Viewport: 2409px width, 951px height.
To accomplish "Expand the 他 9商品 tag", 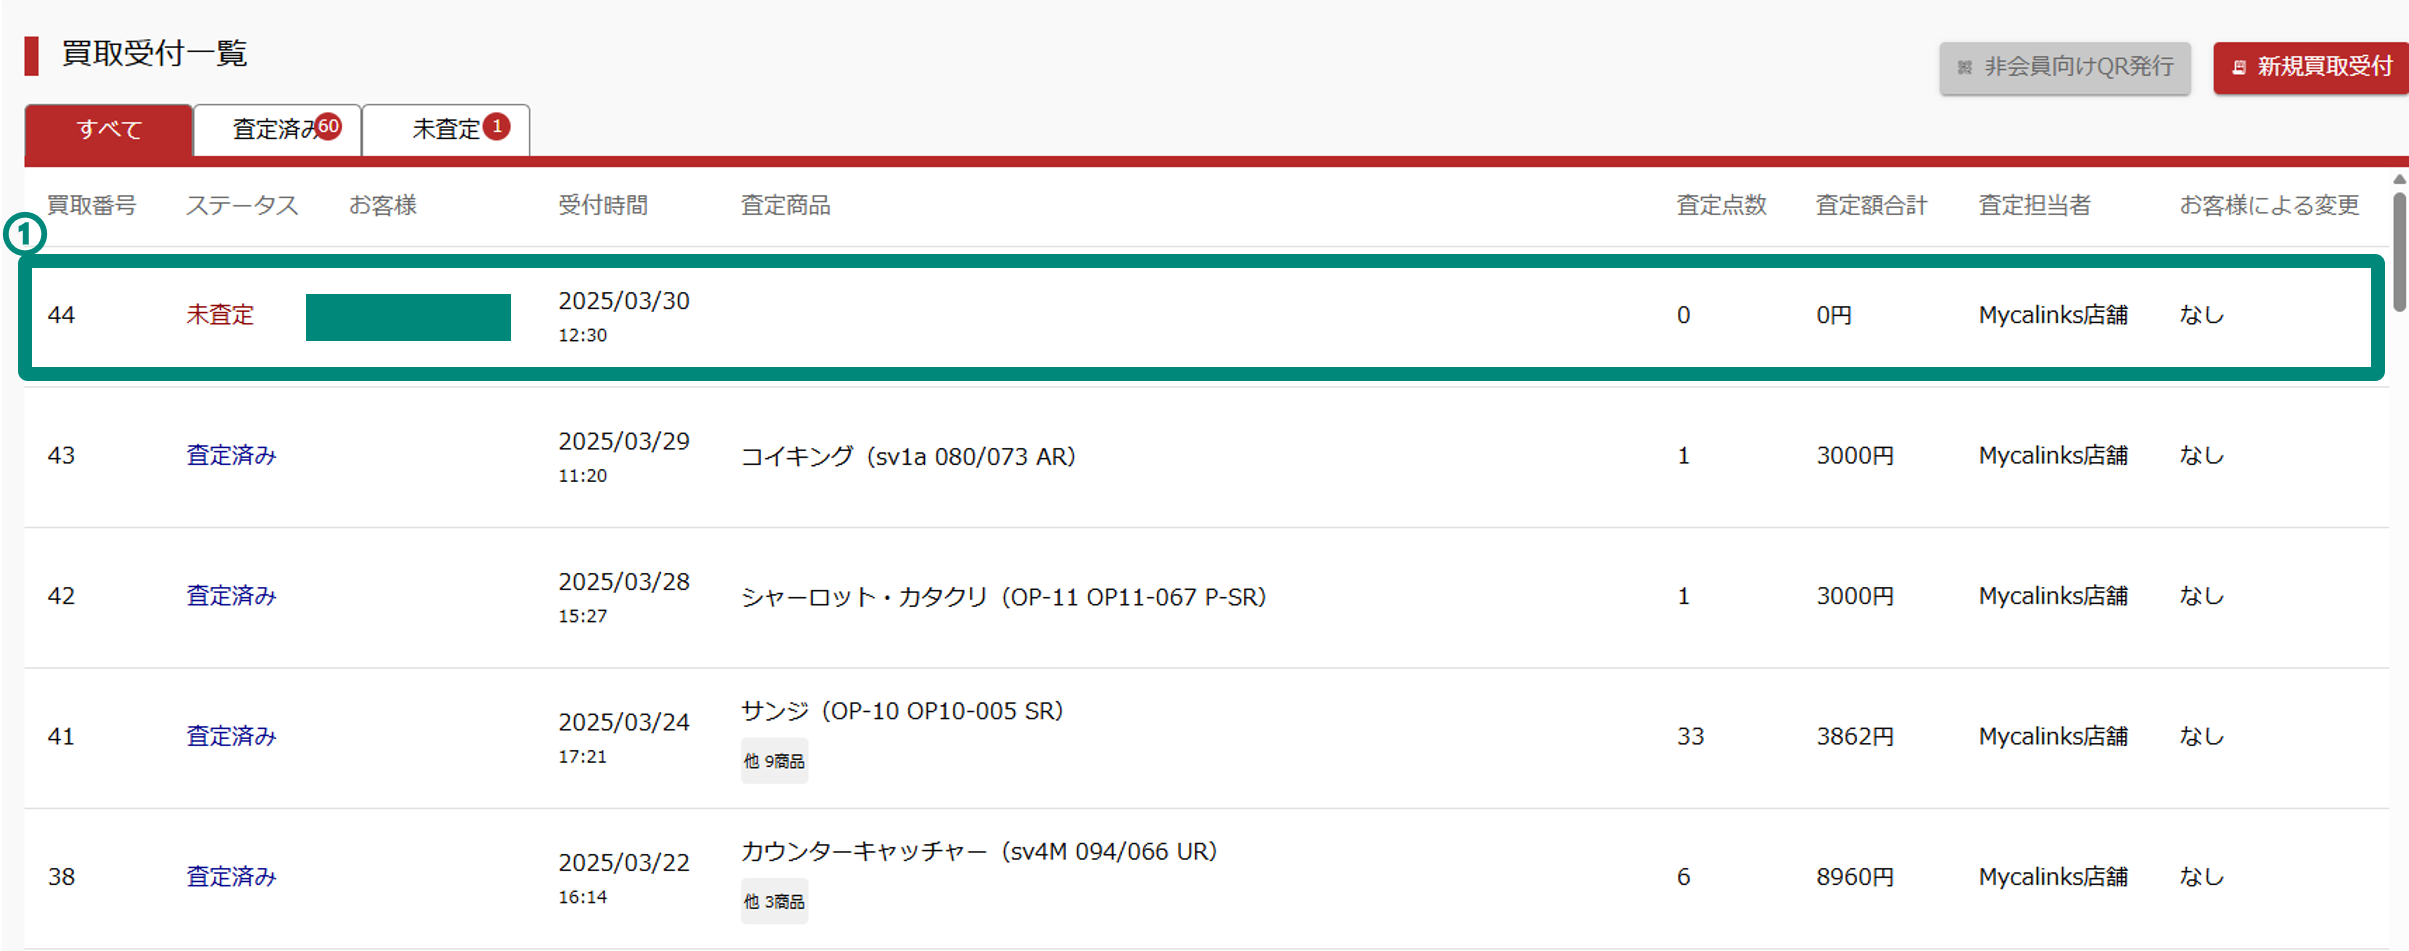I will [774, 761].
